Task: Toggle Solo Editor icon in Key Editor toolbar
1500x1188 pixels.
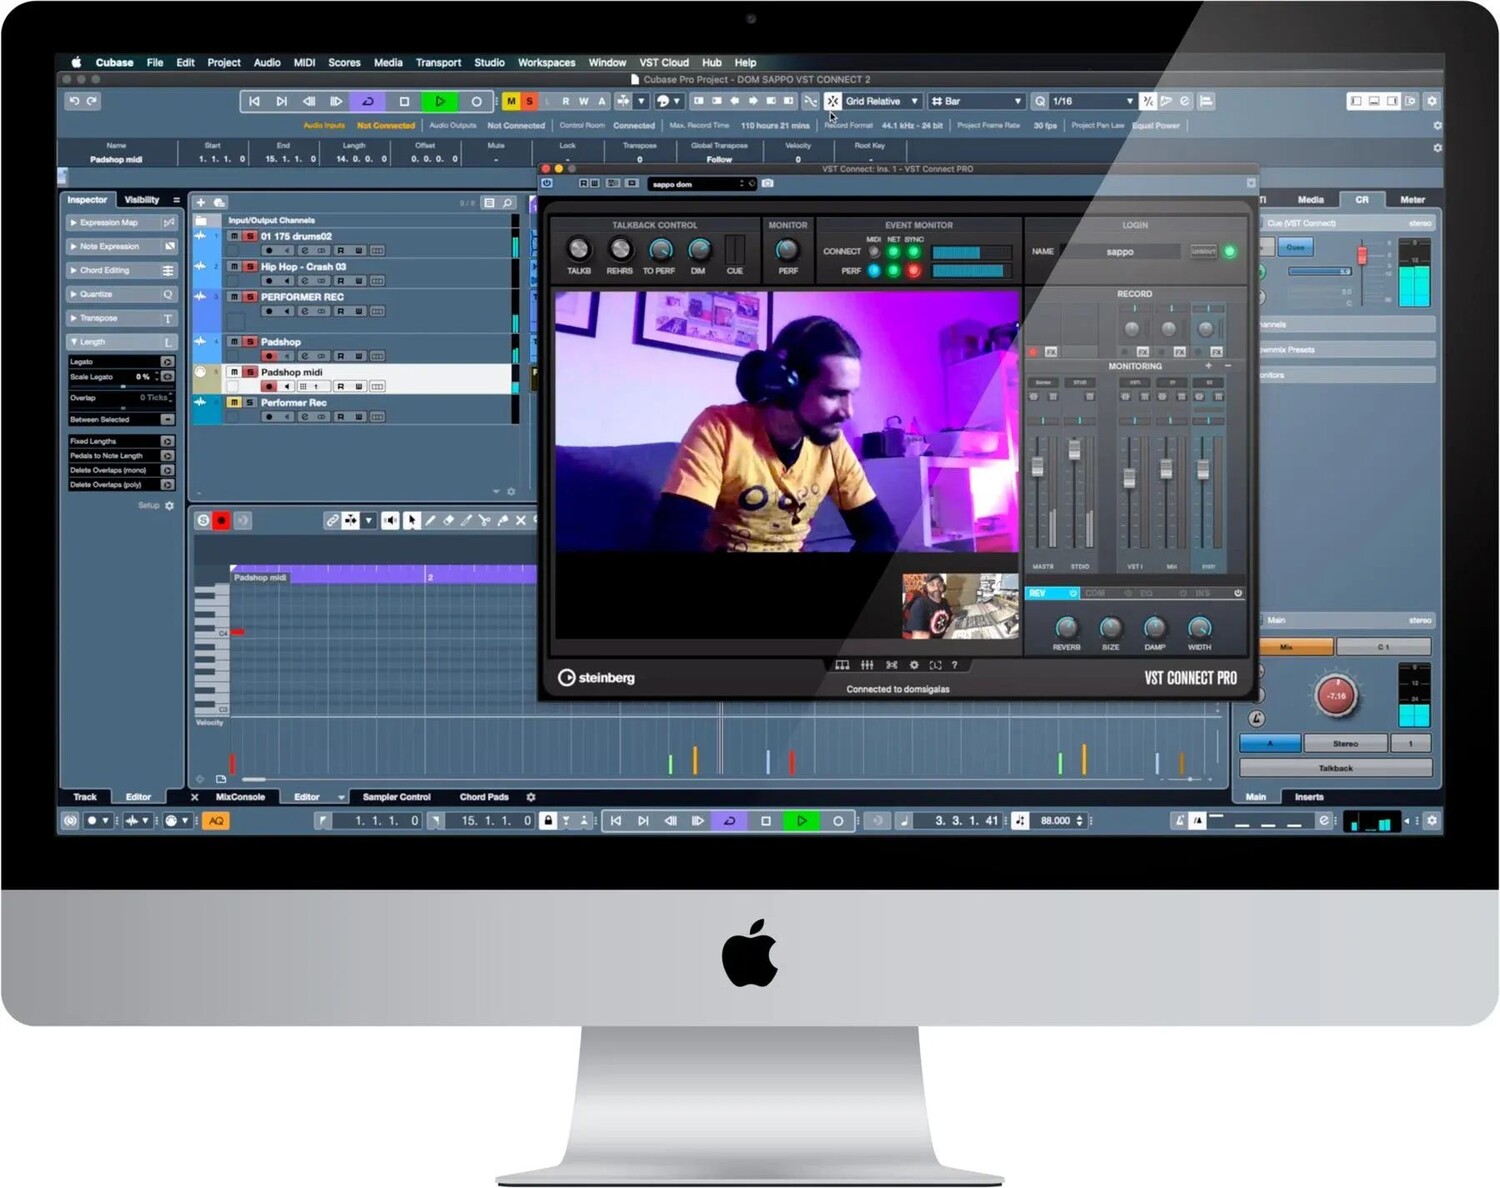Action: [x=203, y=520]
